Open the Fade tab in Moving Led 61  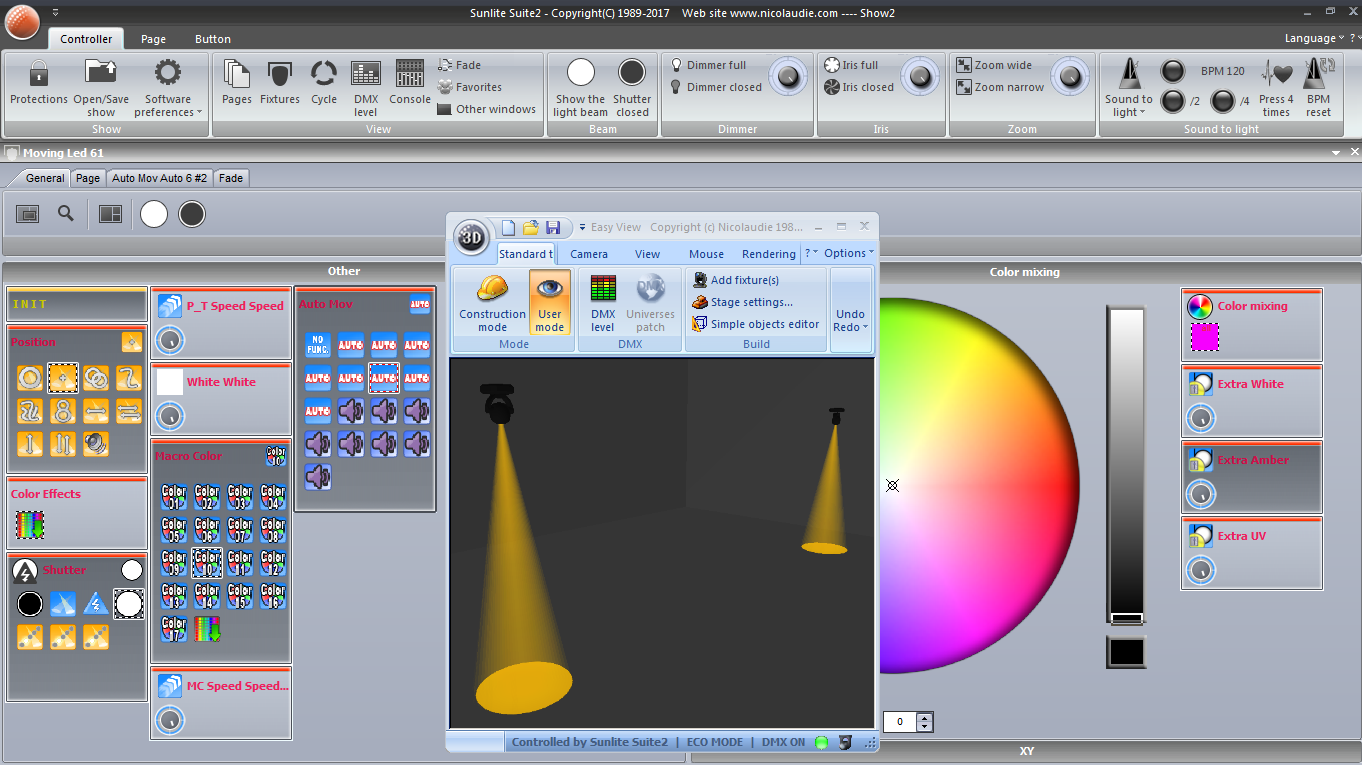pyautogui.click(x=231, y=178)
